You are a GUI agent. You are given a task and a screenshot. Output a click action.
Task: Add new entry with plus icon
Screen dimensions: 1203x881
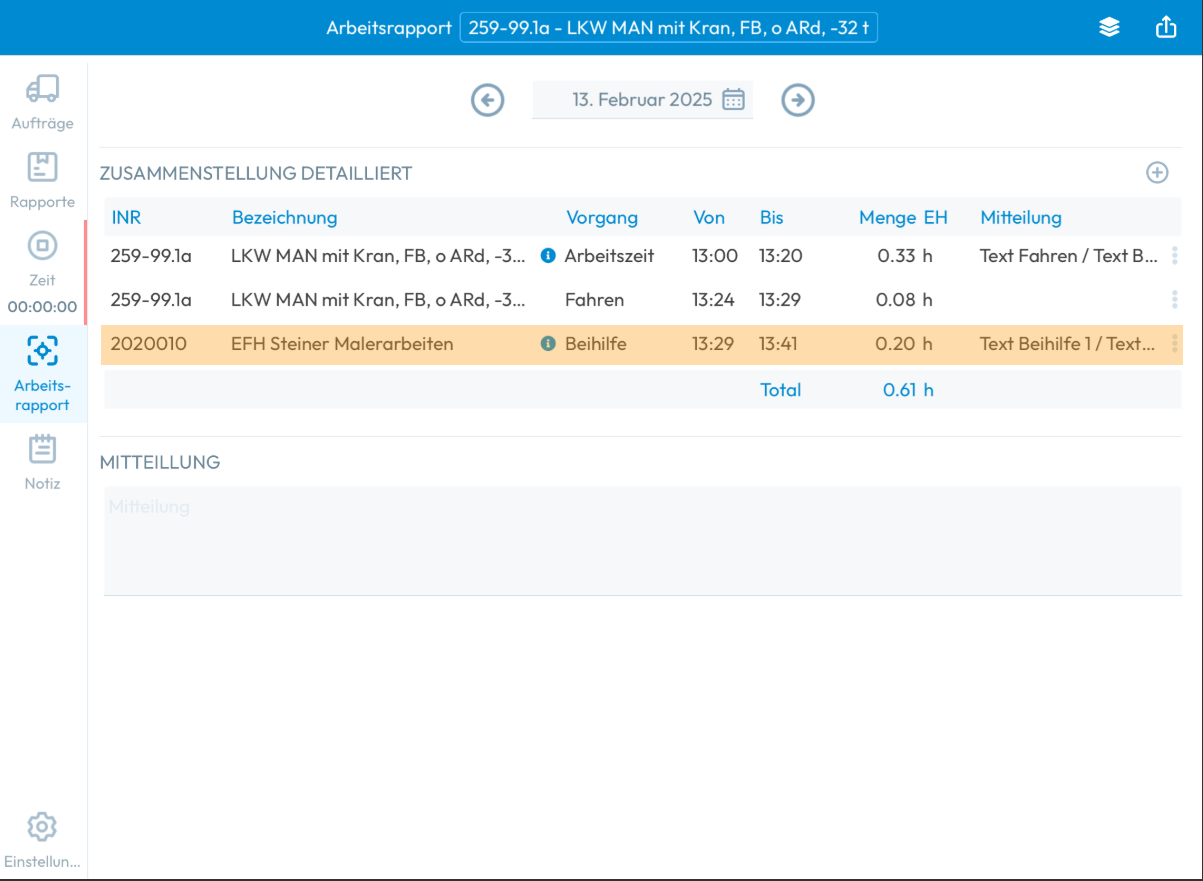click(x=1157, y=173)
